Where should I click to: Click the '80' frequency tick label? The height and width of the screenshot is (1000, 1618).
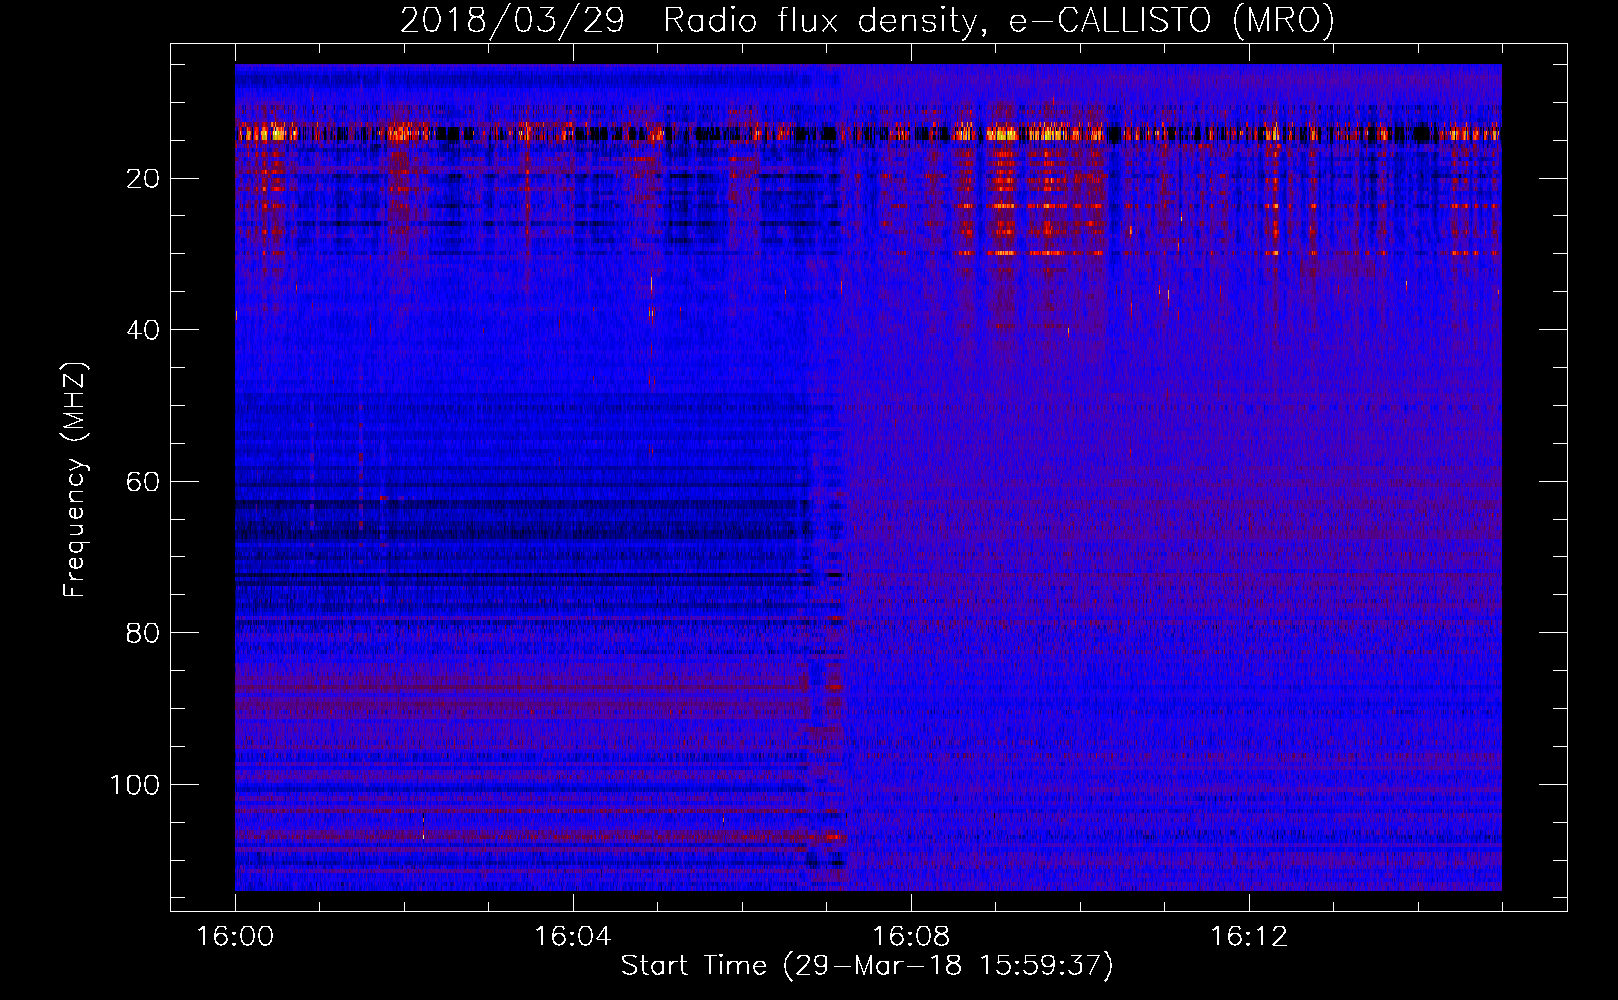pyautogui.click(x=144, y=633)
